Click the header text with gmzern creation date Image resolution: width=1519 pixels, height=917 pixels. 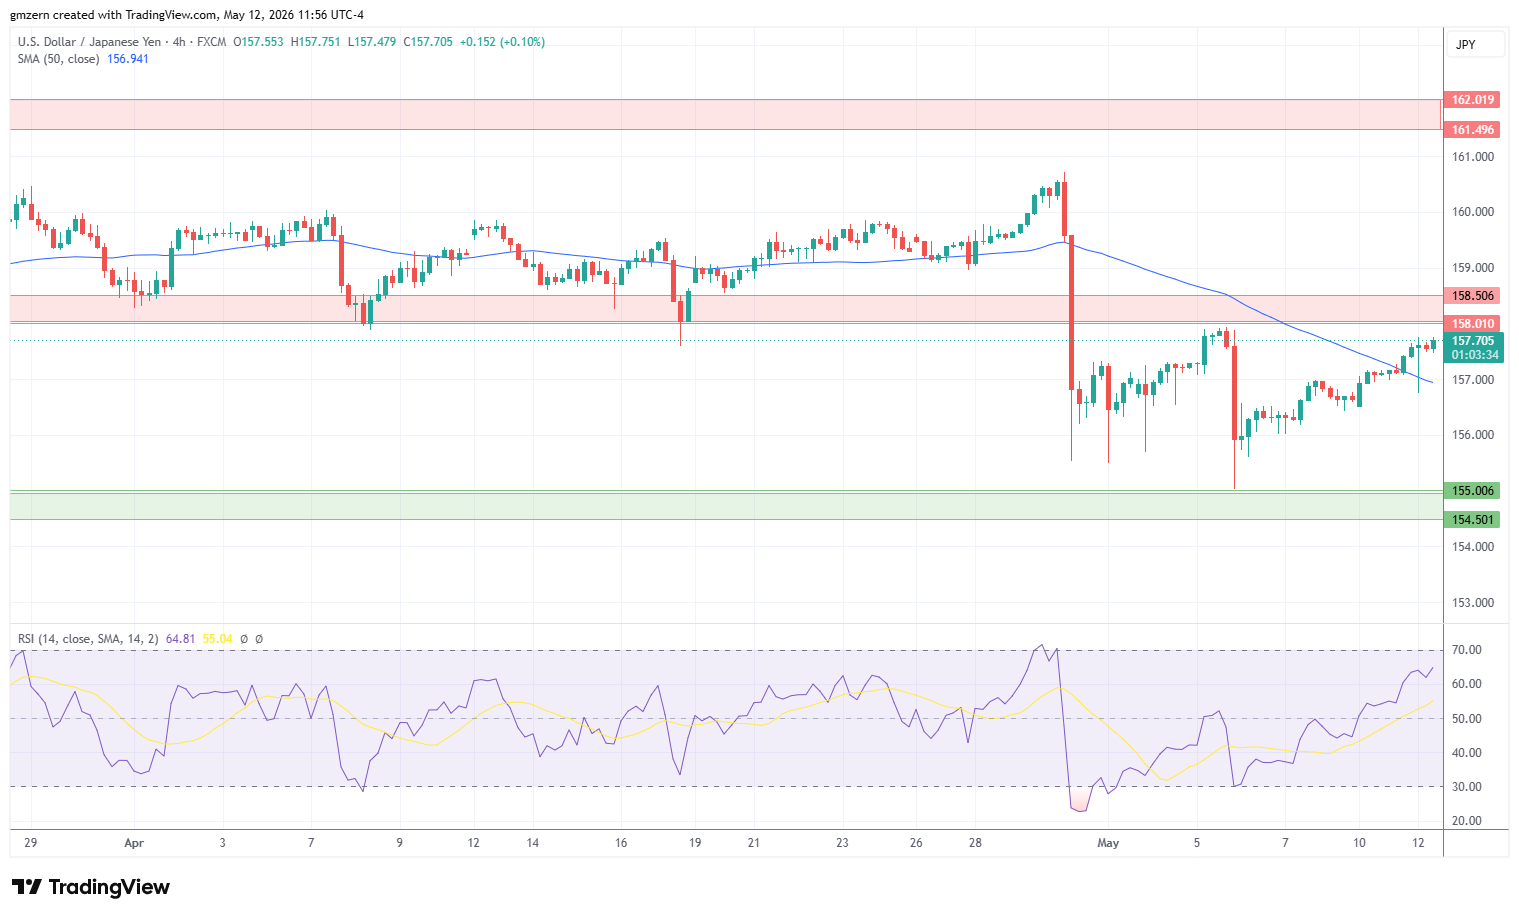click(x=187, y=15)
